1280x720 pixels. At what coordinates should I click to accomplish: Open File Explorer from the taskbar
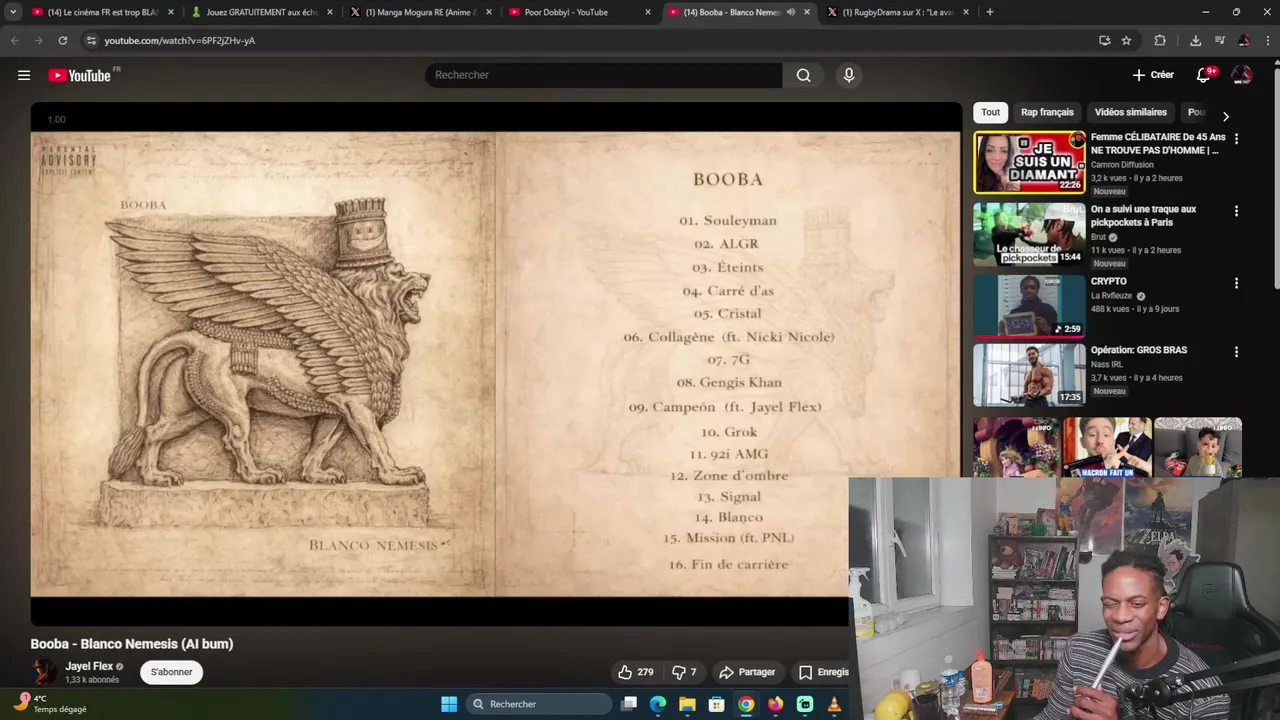(x=687, y=704)
